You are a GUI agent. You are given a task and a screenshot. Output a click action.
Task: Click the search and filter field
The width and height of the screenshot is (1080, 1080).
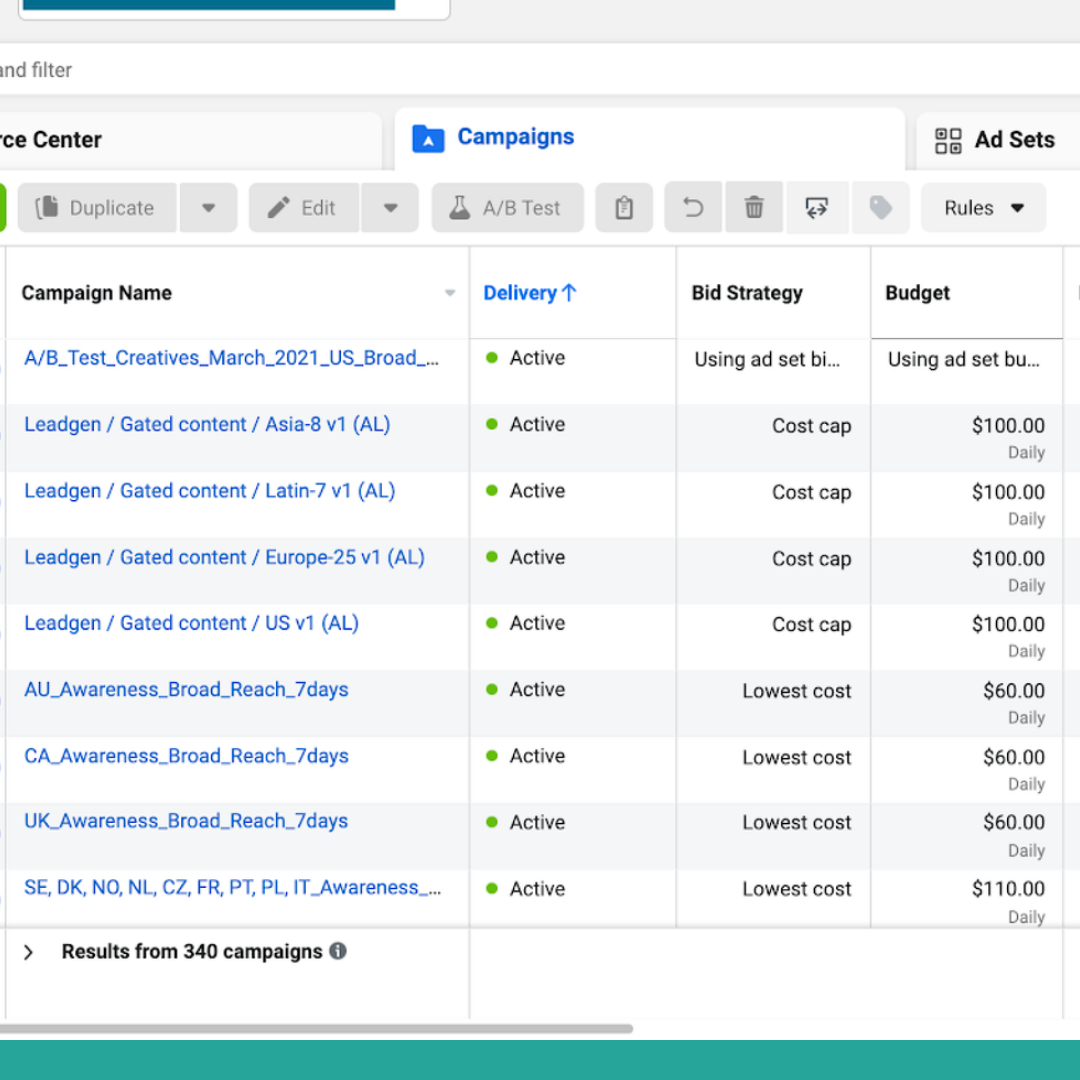pyautogui.click(x=540, y=70)
